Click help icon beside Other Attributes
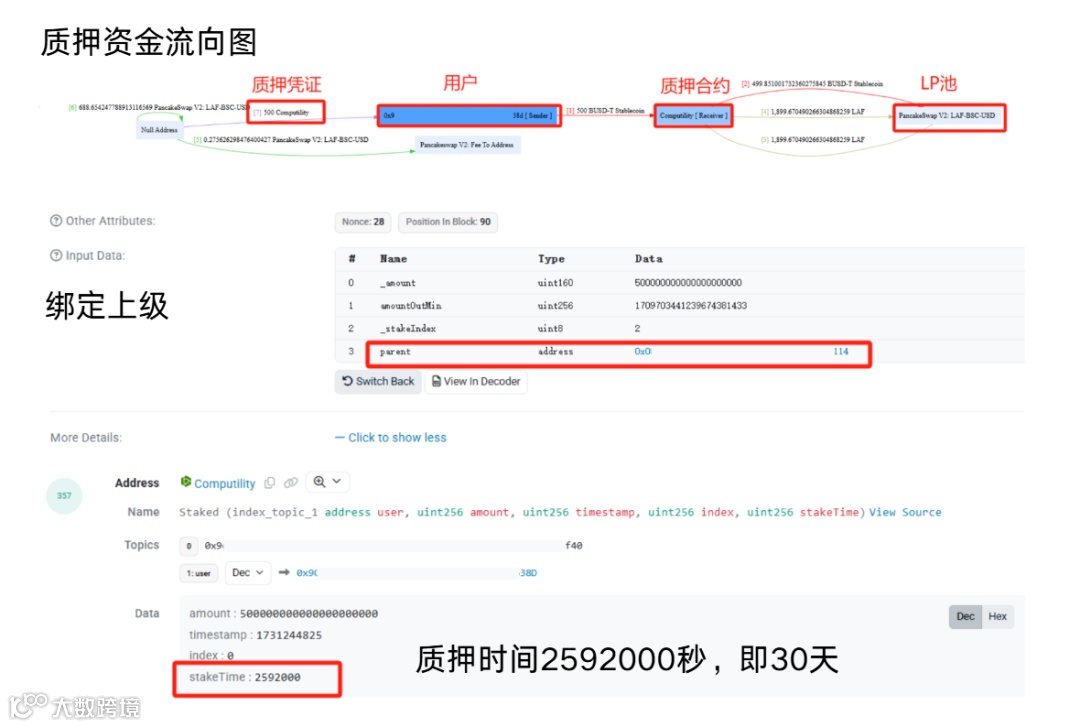1080x727 pixels. [x=56, y=221]
